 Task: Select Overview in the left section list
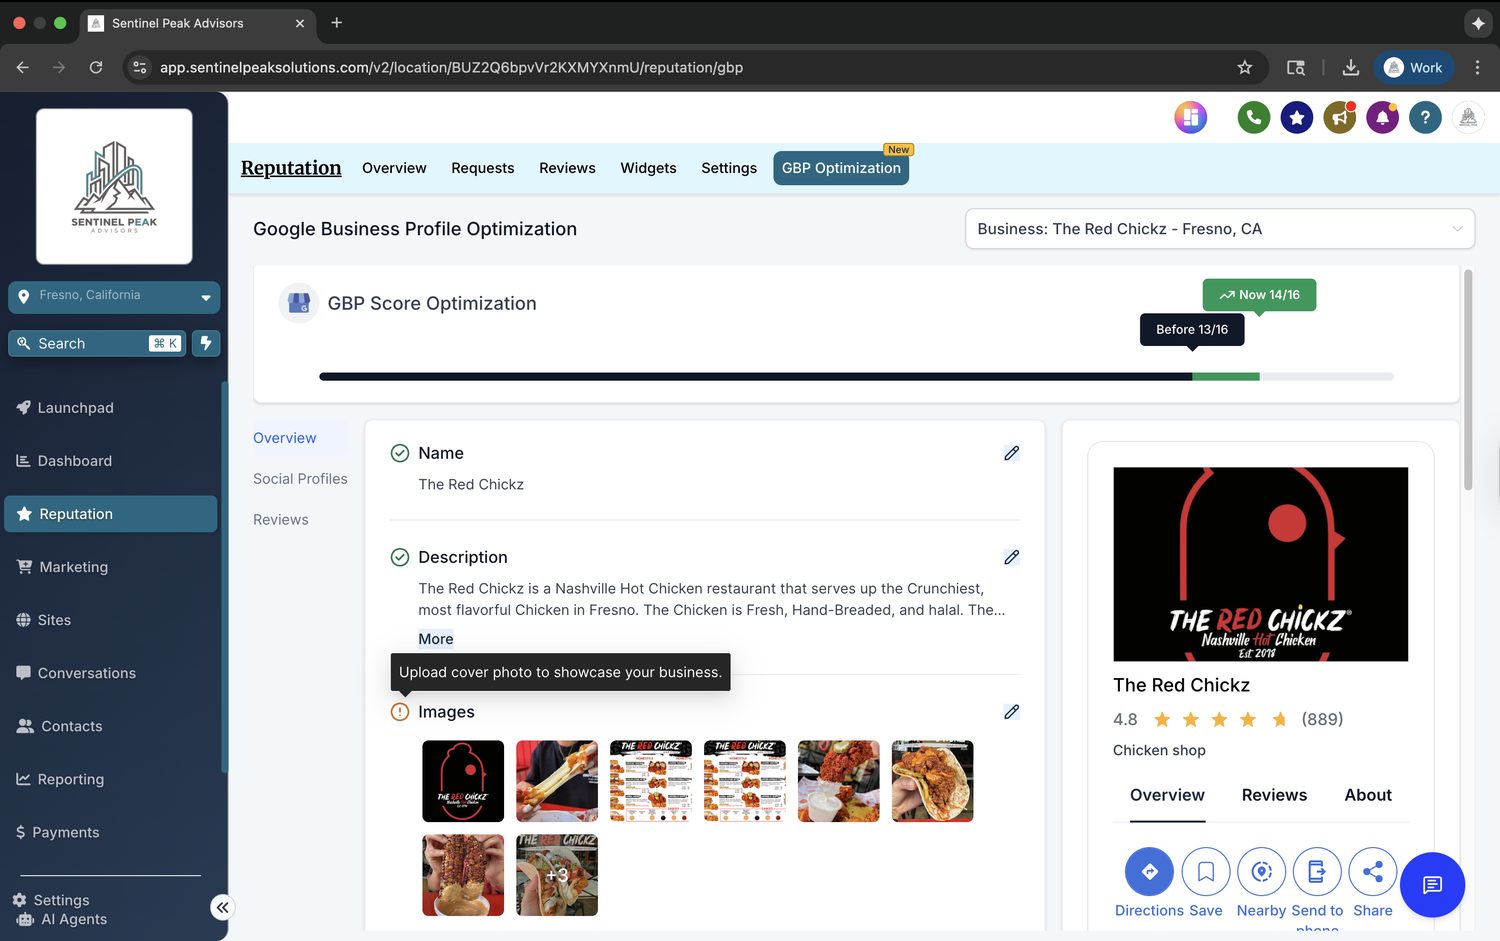[285, 438]
